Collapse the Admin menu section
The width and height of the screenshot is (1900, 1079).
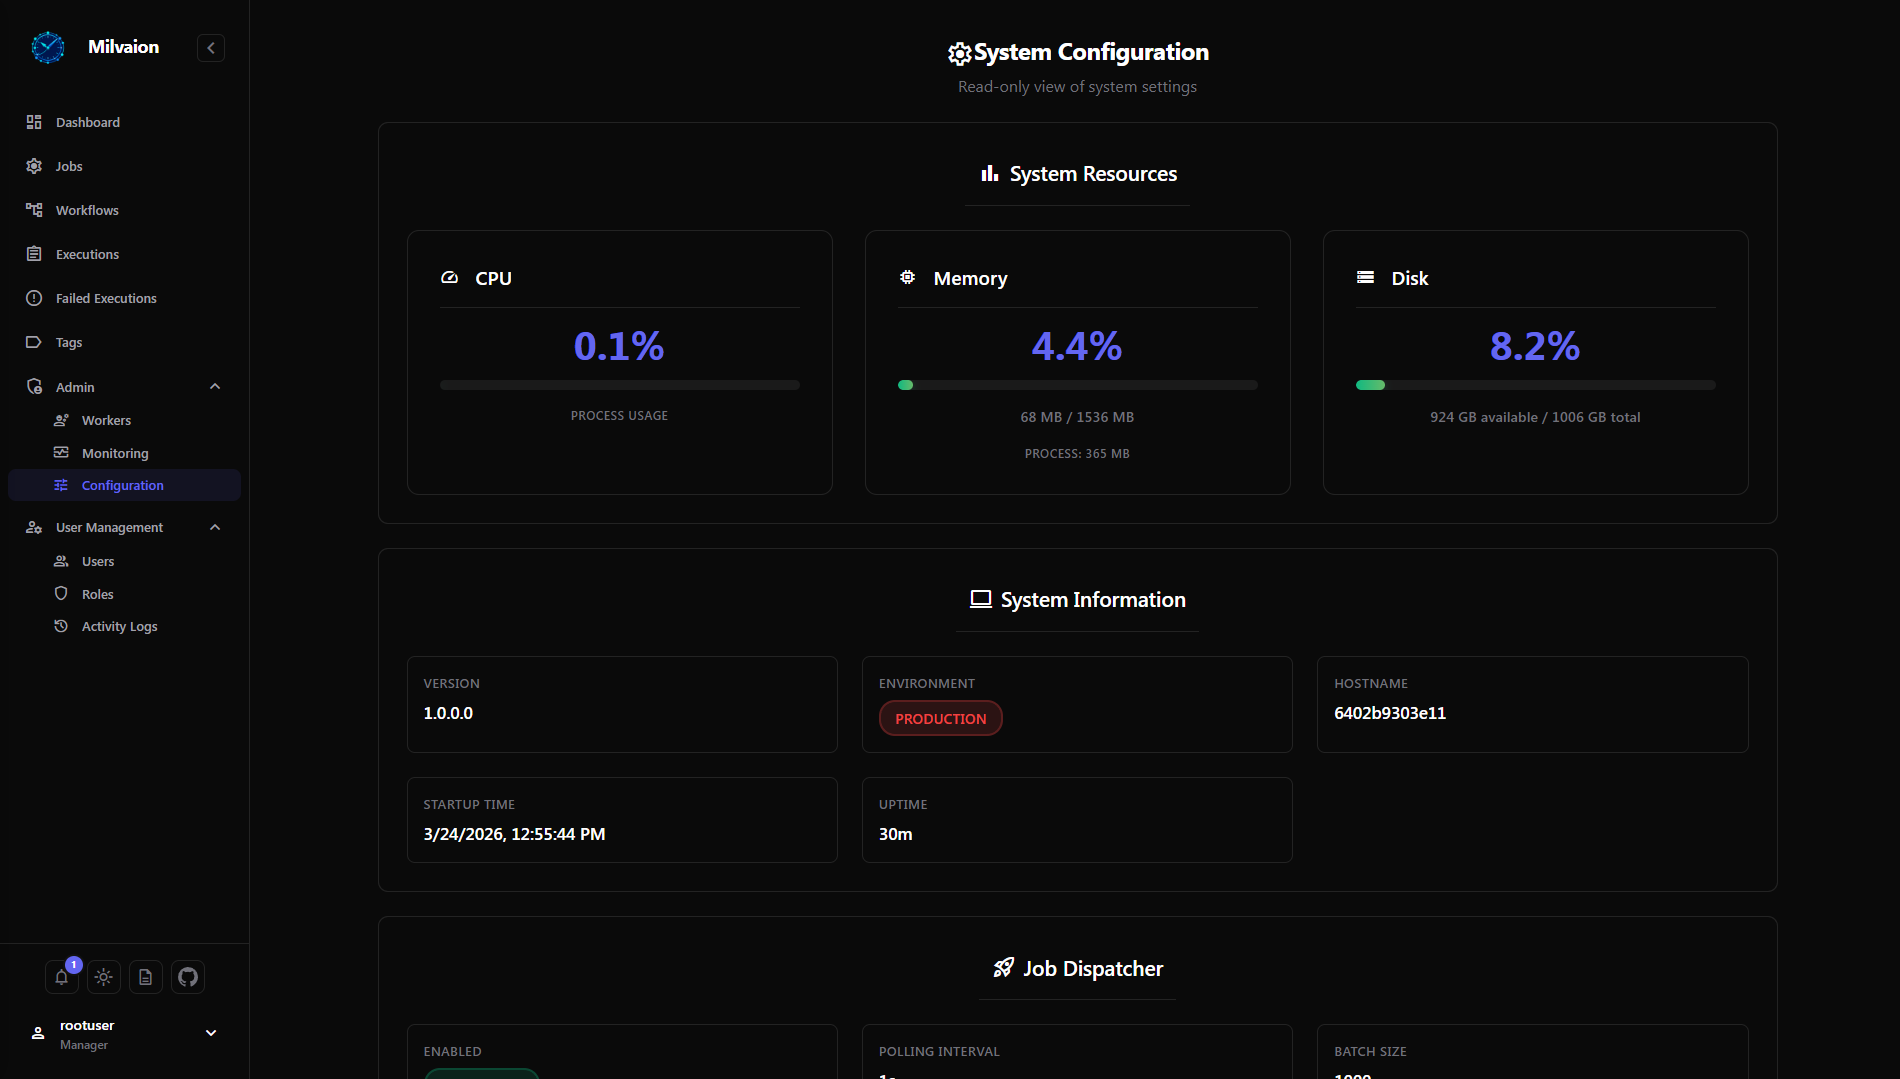click(215, 387)
